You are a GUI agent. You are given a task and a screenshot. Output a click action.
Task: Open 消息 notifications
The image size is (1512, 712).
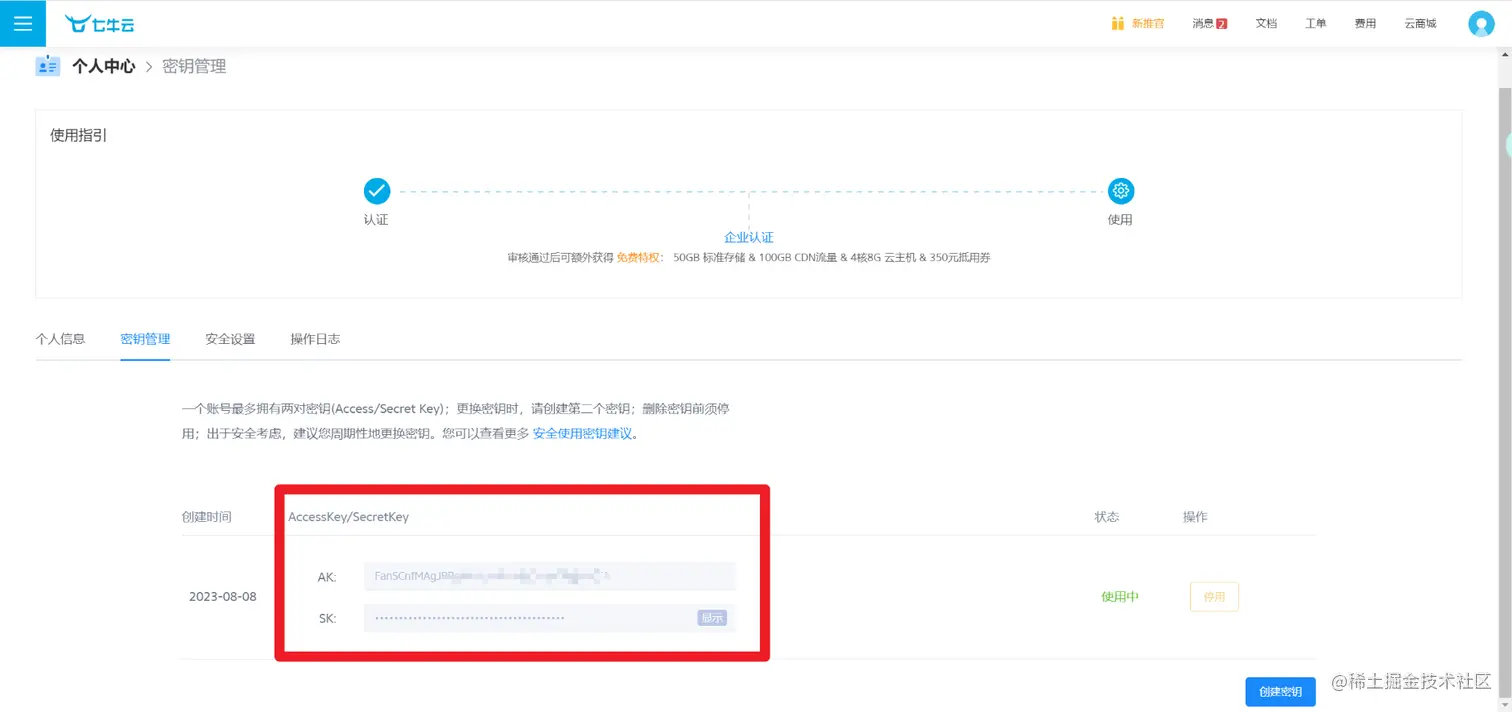pyautogui.click(x=1209, y=23)
